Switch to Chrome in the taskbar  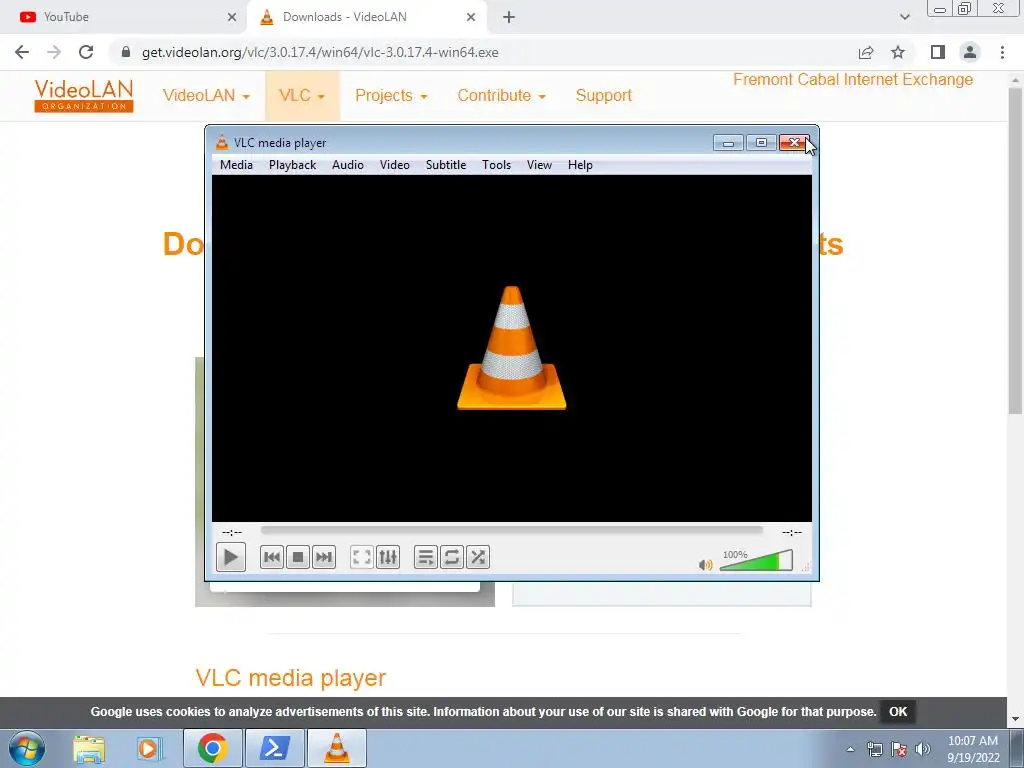pyautogui.click(x=212, y=748)
